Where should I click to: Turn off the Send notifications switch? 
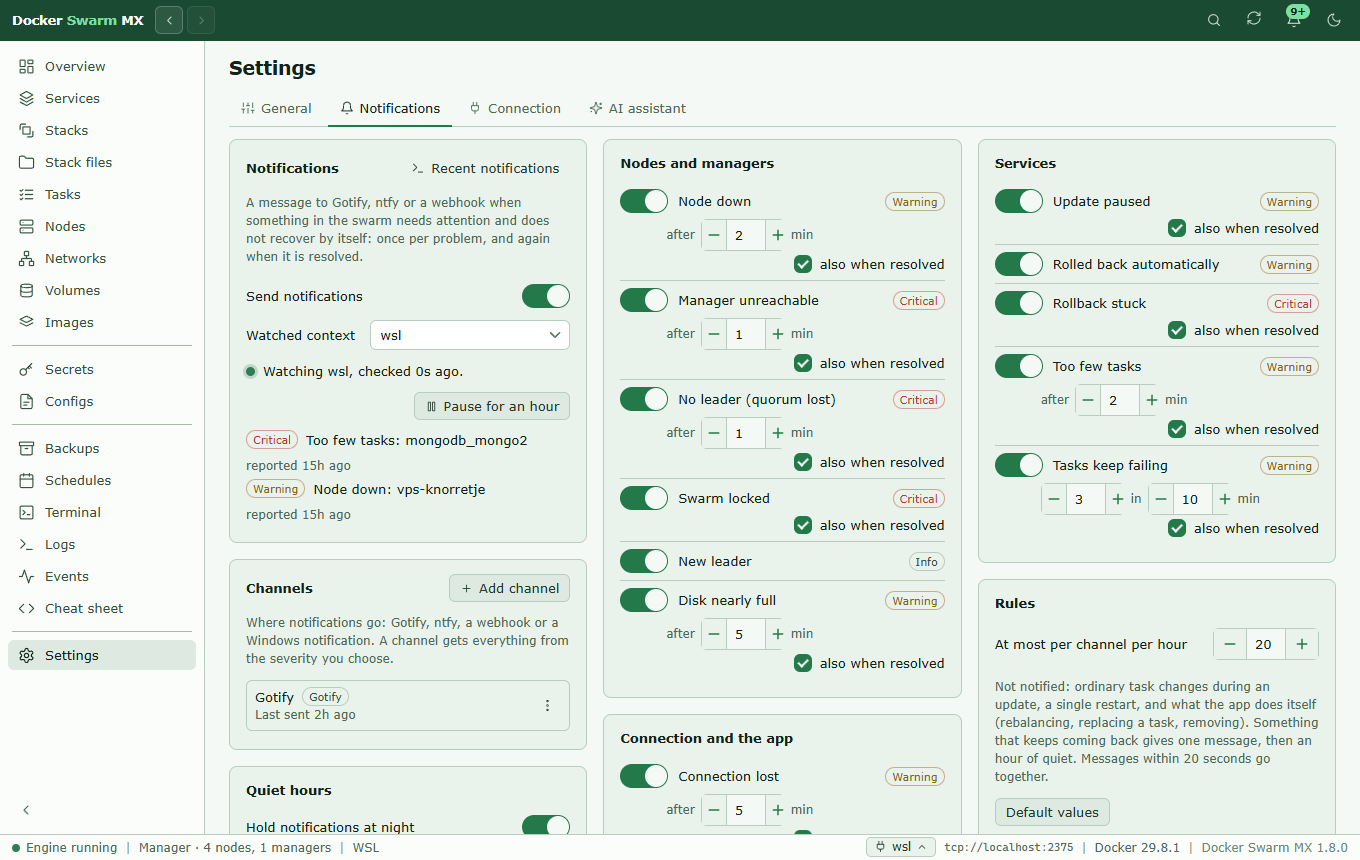point(546,296)
